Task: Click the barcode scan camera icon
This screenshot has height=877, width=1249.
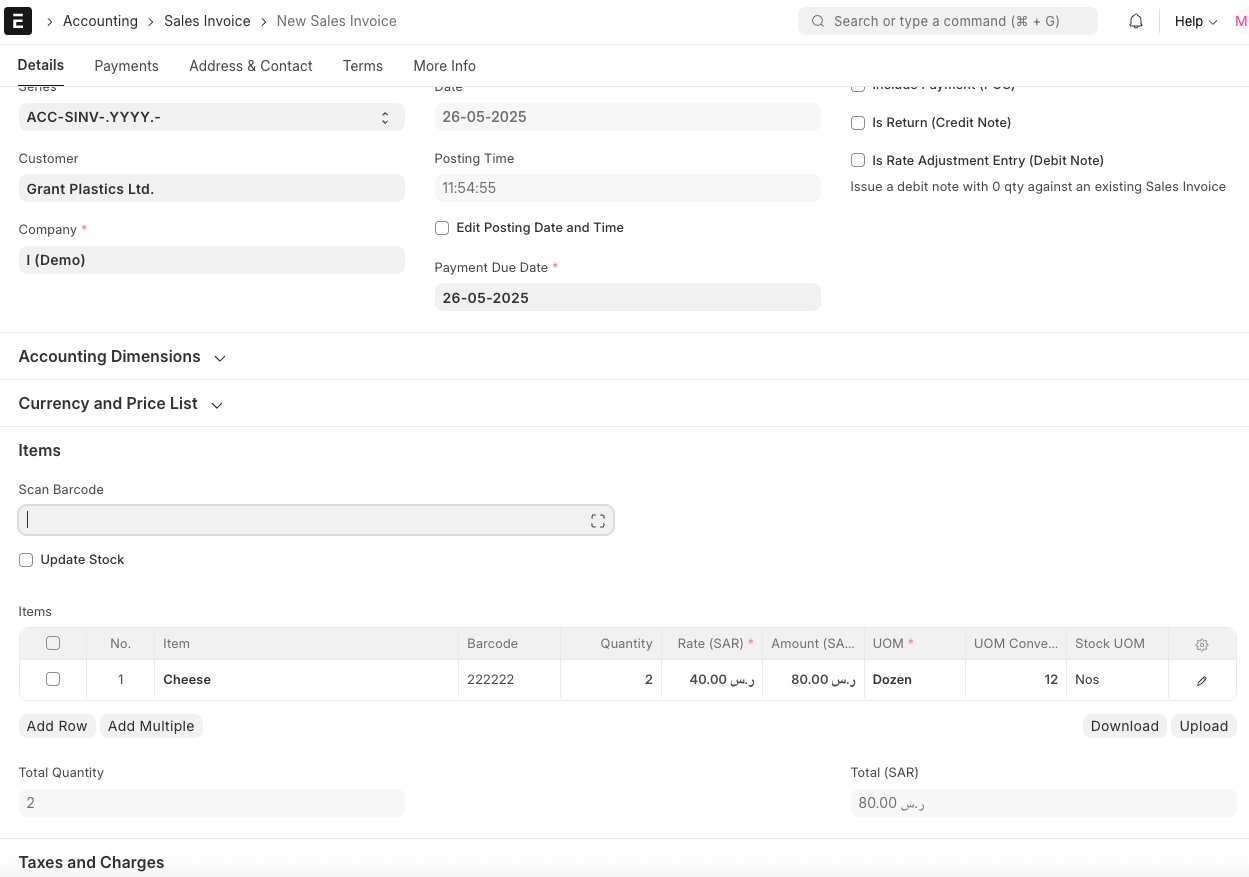Action: [x=598, y=521]
